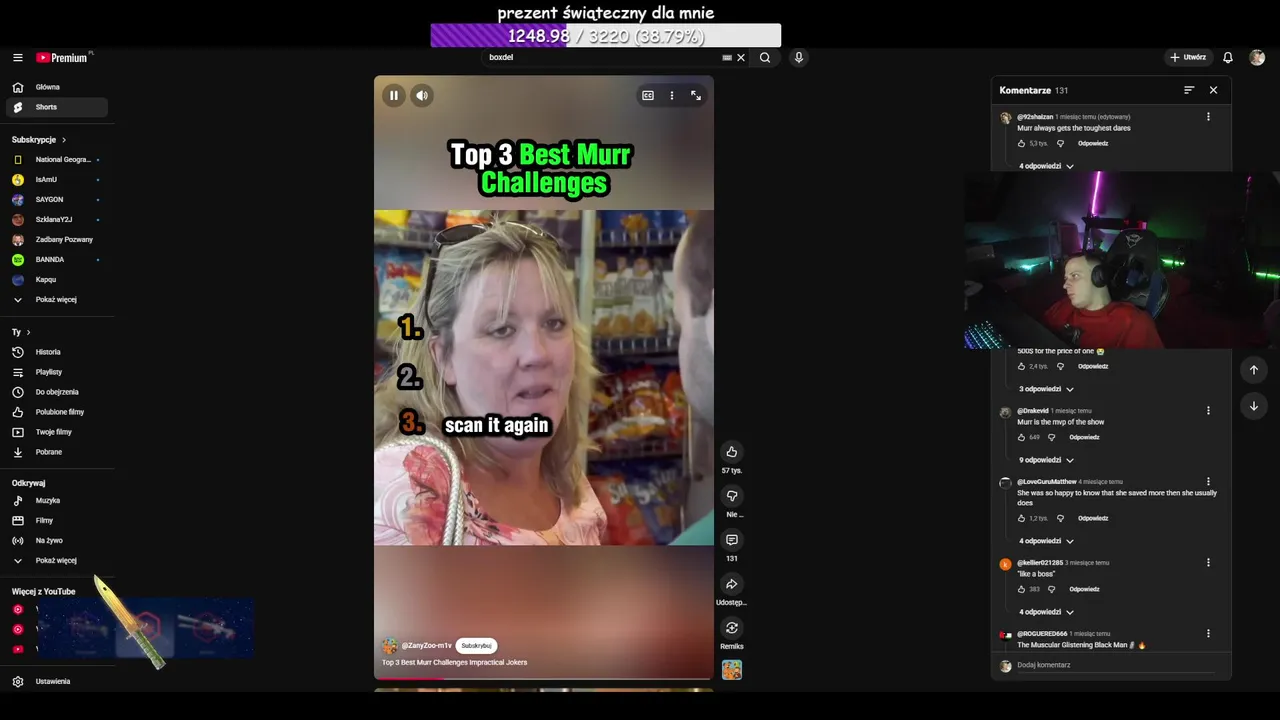The height and width of the screenshot is (720, 1280).
Task: Expand Pokaż więcej under subscriptions
Action: pyautogui.click(x=57, y=300)
